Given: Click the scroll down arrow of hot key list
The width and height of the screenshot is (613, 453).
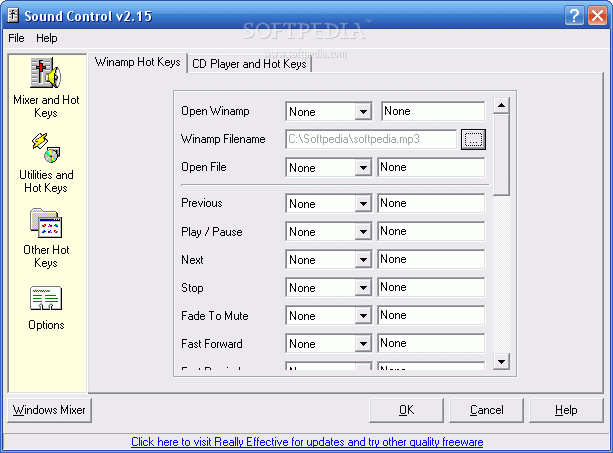Looking at the screenshot, I should click(501, 361).
